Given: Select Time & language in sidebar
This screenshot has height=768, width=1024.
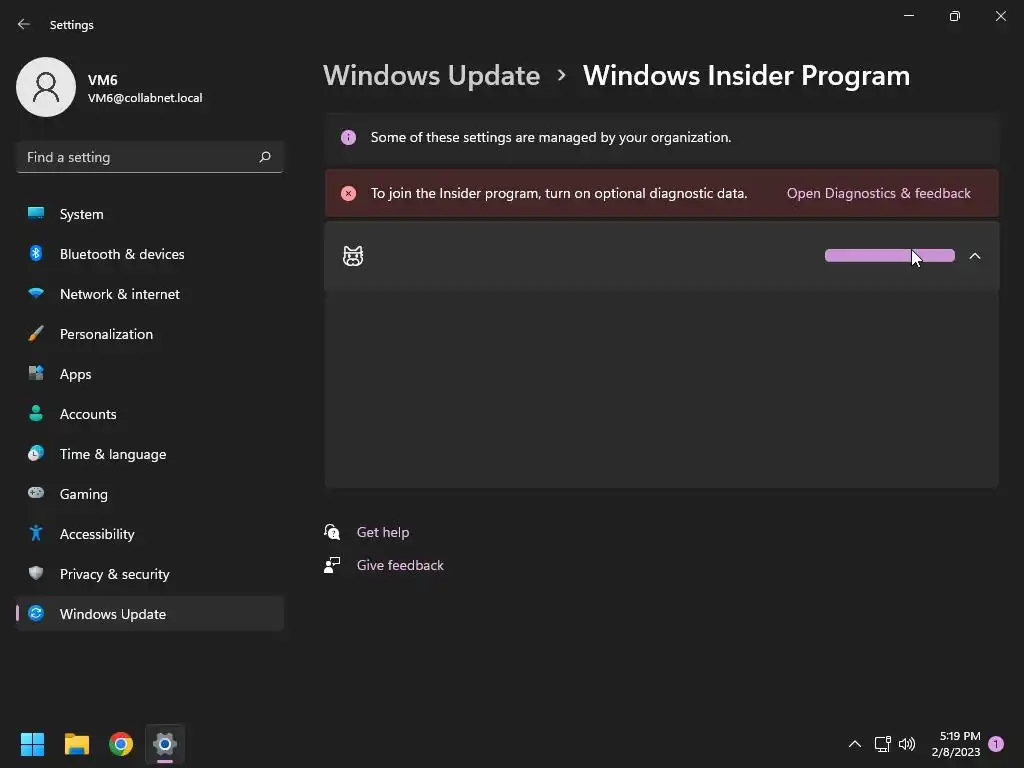Looking at the screenshot, I should (113, 454).
